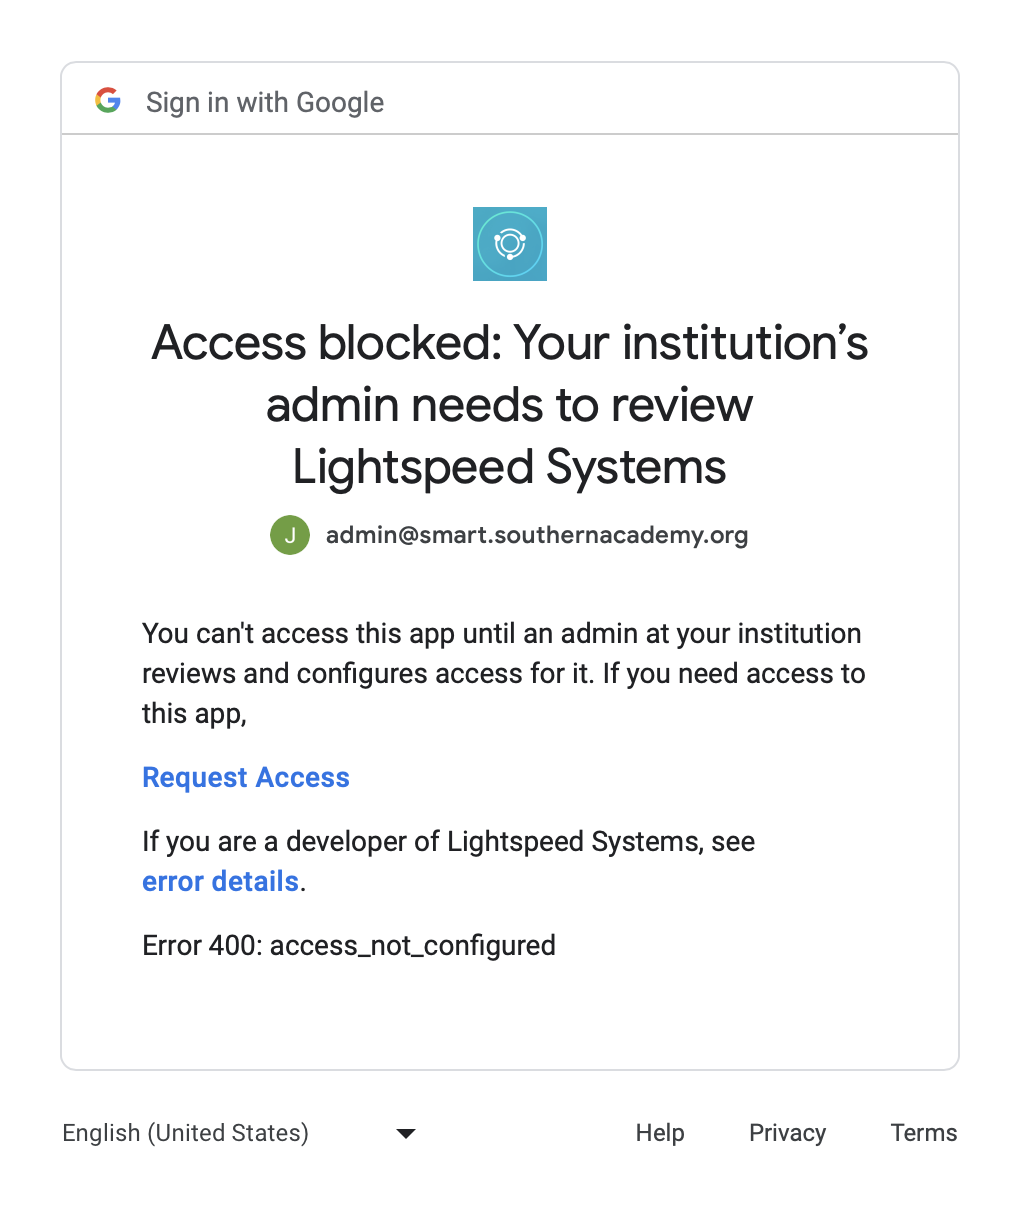Click the "Error 400:" label

[x=202, y=946]
